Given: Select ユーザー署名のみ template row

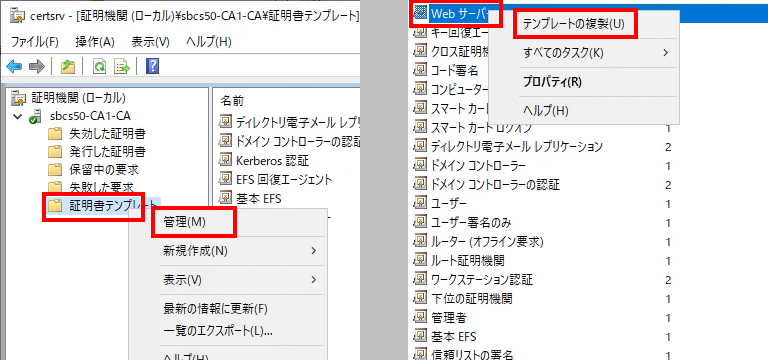Looking at the screenshot, I should pyautogui.click(x=471, y=222).
